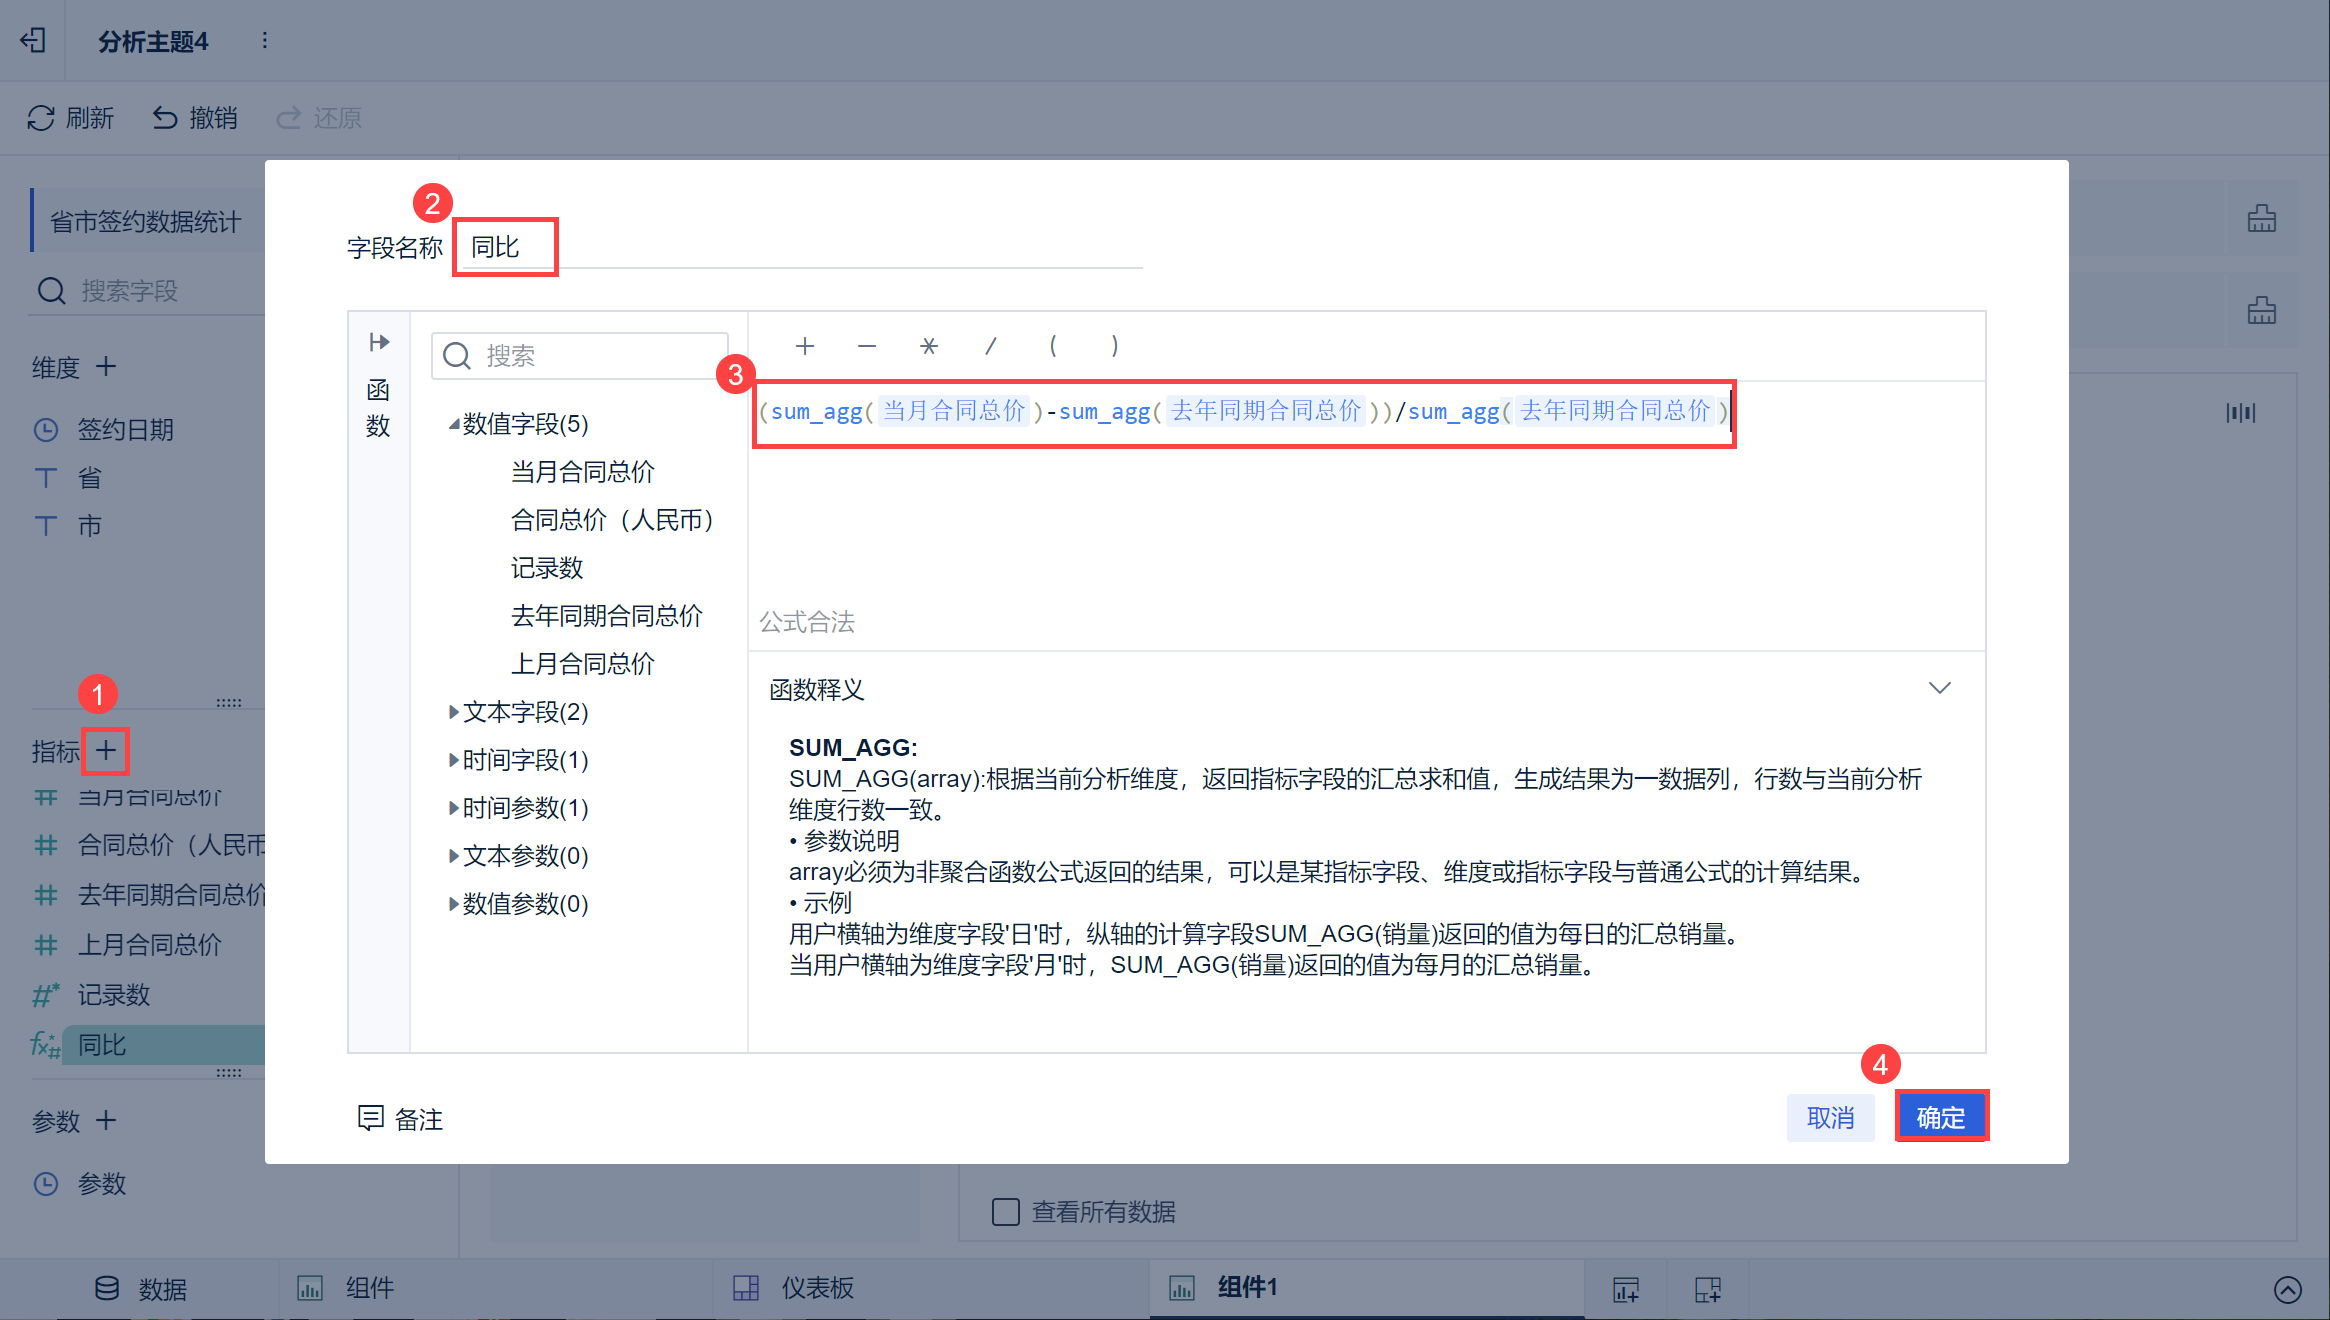
Task: Expand the 文本字段(2) tree node
Action: [x=454, y=712]
